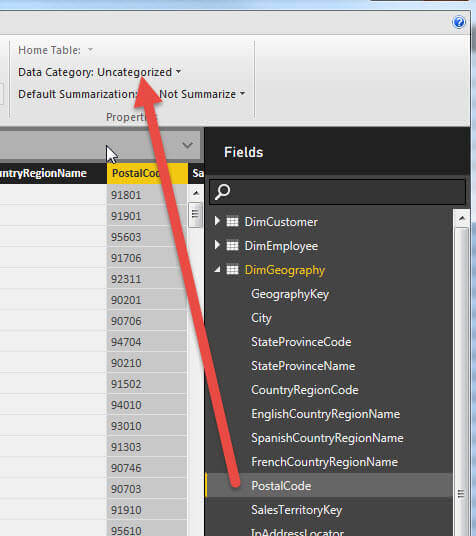Click cell with value 90703
This screenshot has height=536, width=476.
(147, 489)
